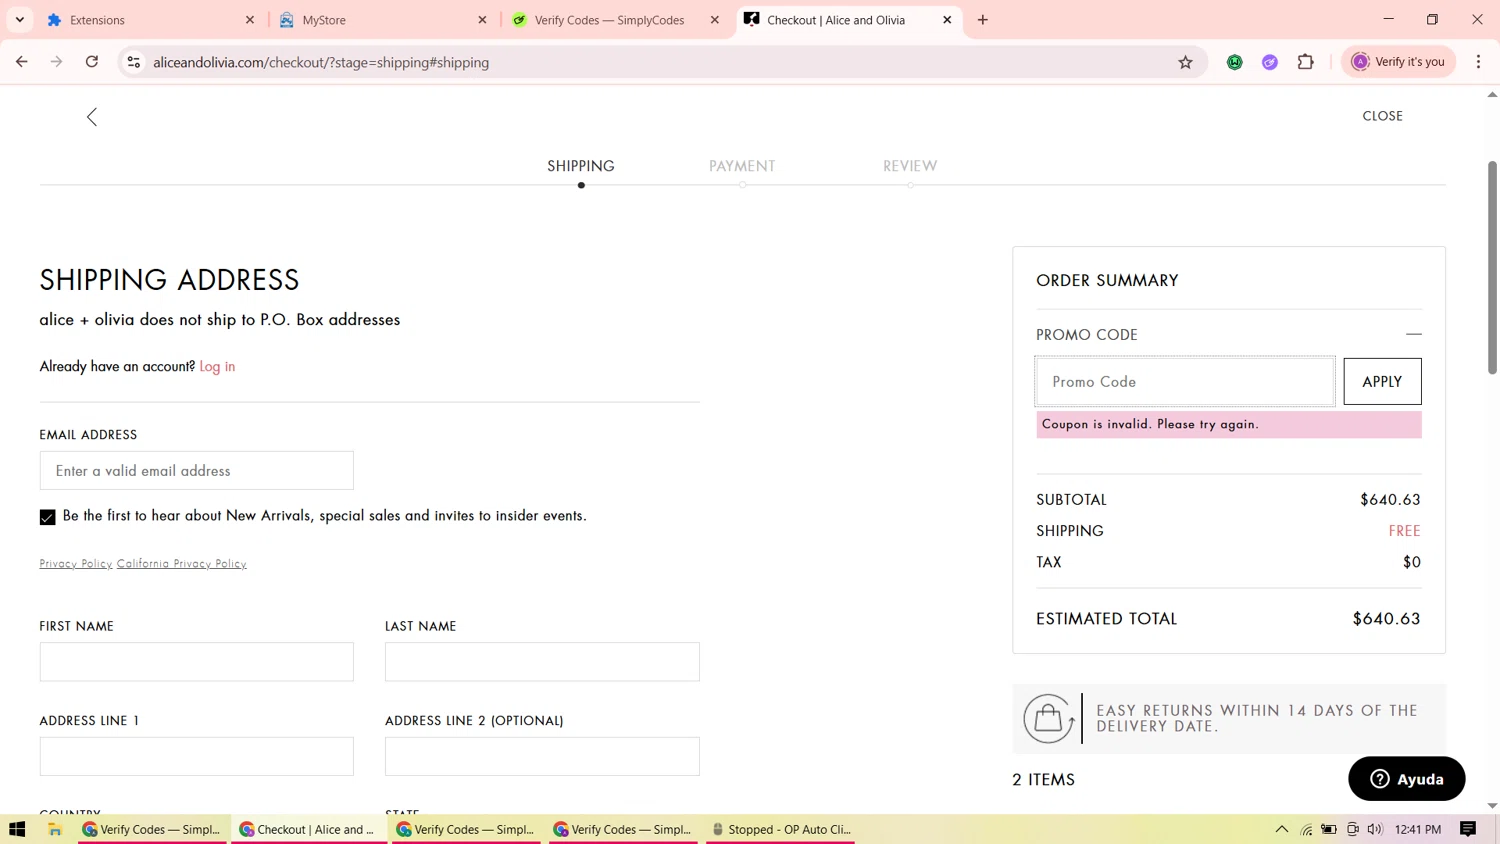This screenshot has width=1500, height=844.
Task: Open Stopped - OP Auto Clicker taskbar window
Action: tap(781, 829)
